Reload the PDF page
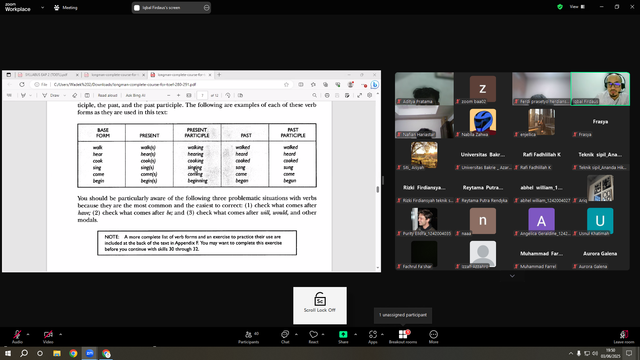Viewport: 640px width, 360px height. point(22,84)
